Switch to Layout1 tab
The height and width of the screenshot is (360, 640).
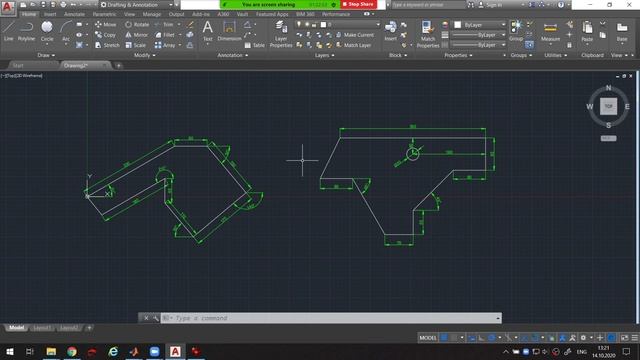[42, 328]
